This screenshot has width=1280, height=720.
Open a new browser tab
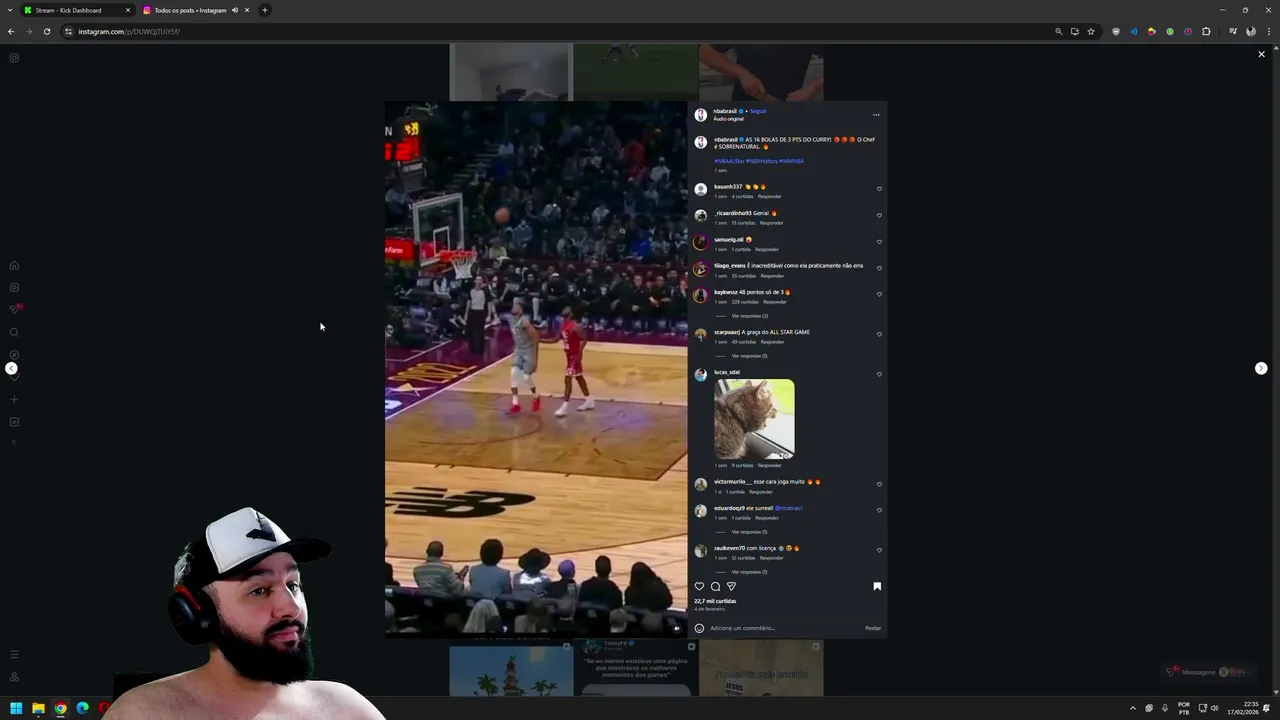265,10
